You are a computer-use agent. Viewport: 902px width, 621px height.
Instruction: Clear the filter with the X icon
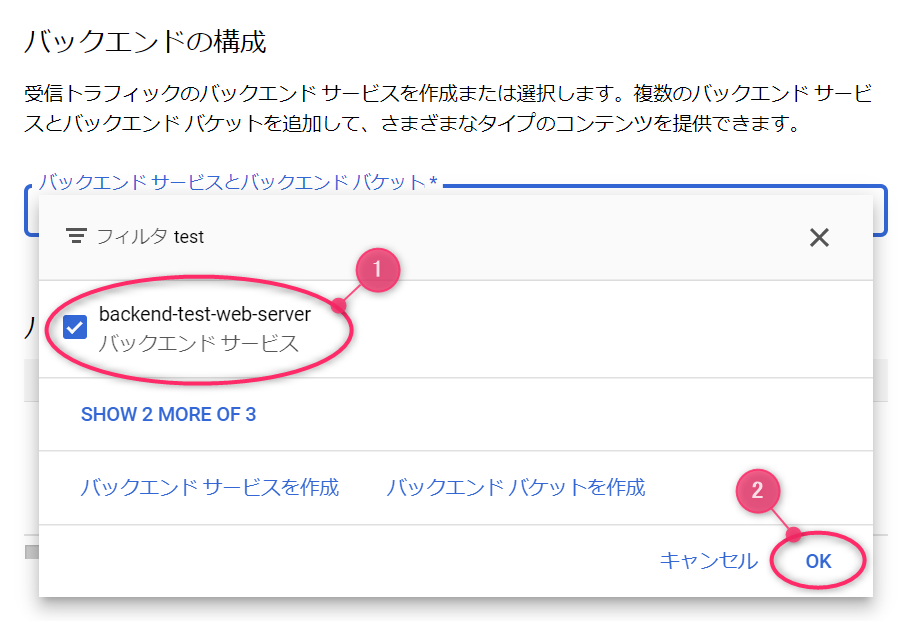tap(819, 237)
